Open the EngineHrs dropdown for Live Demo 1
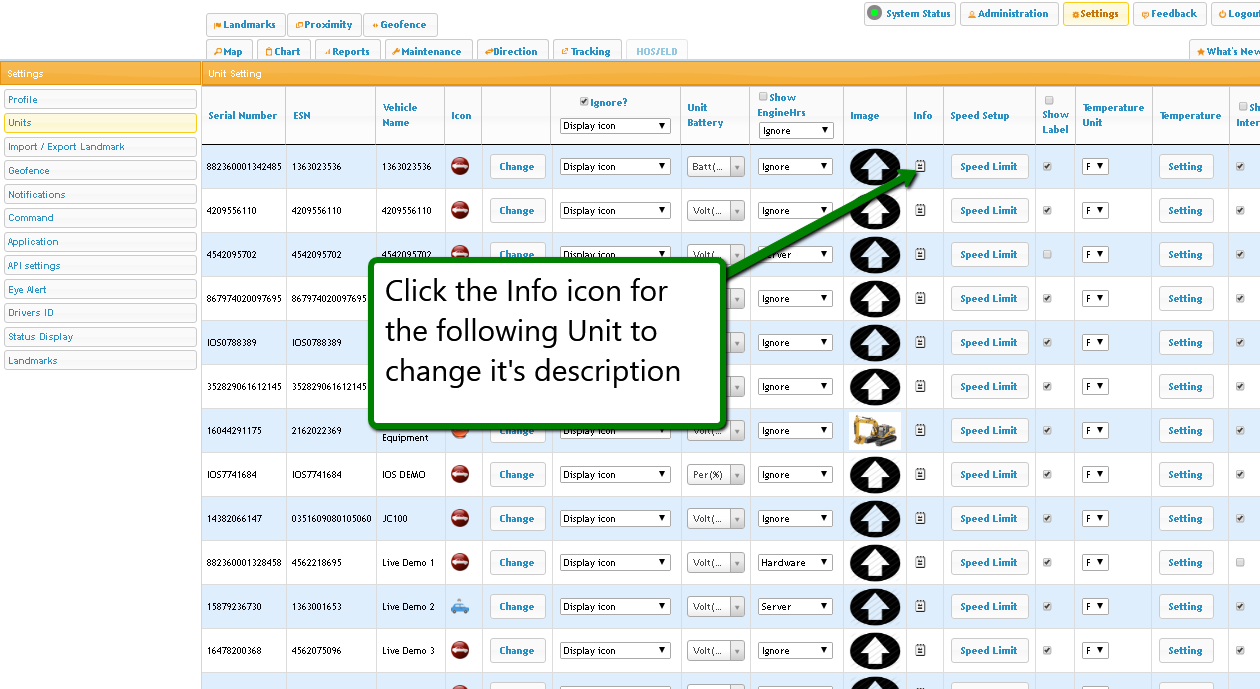Viewport: 1260px width, 689px height. [795, 563]
